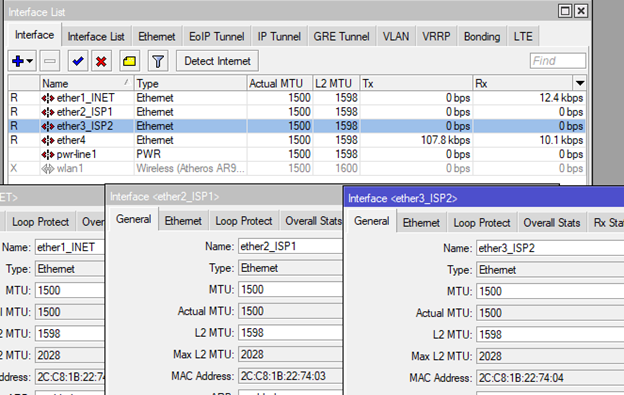
Task: Click the ether1_INET interface icon
Action: click(48, 98)
